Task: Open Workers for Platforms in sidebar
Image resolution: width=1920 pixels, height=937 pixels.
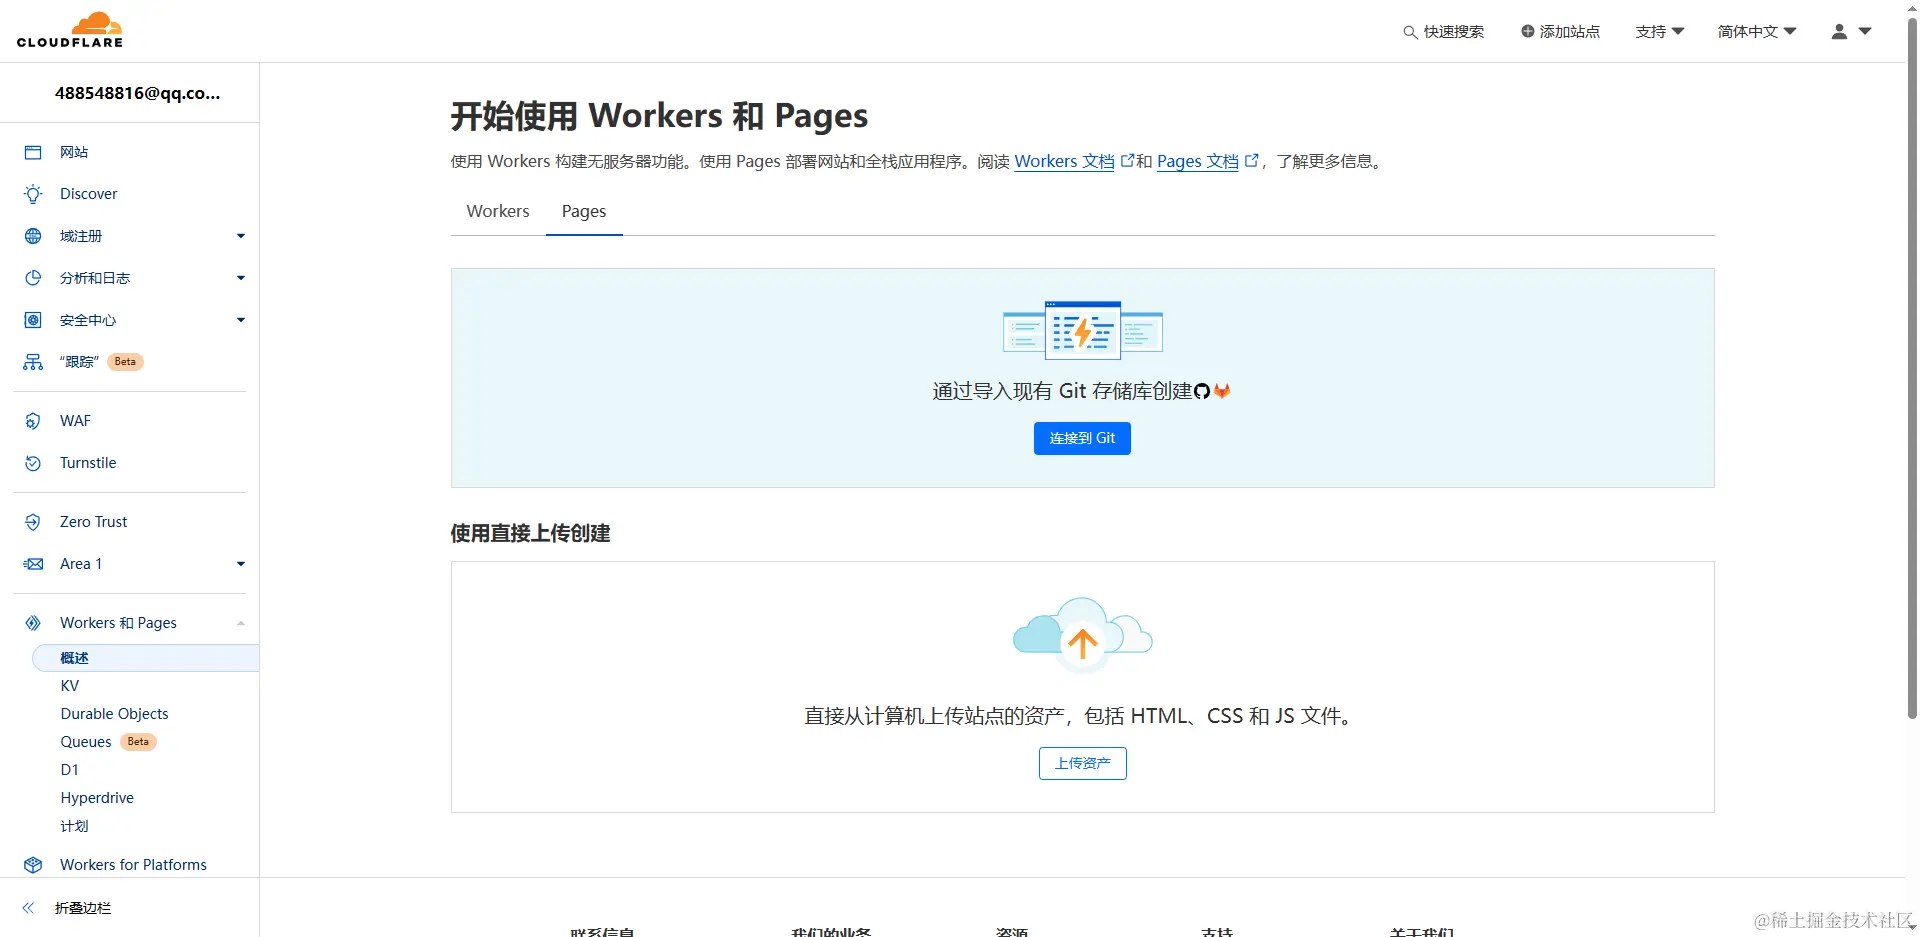Action: pos(133,865)
